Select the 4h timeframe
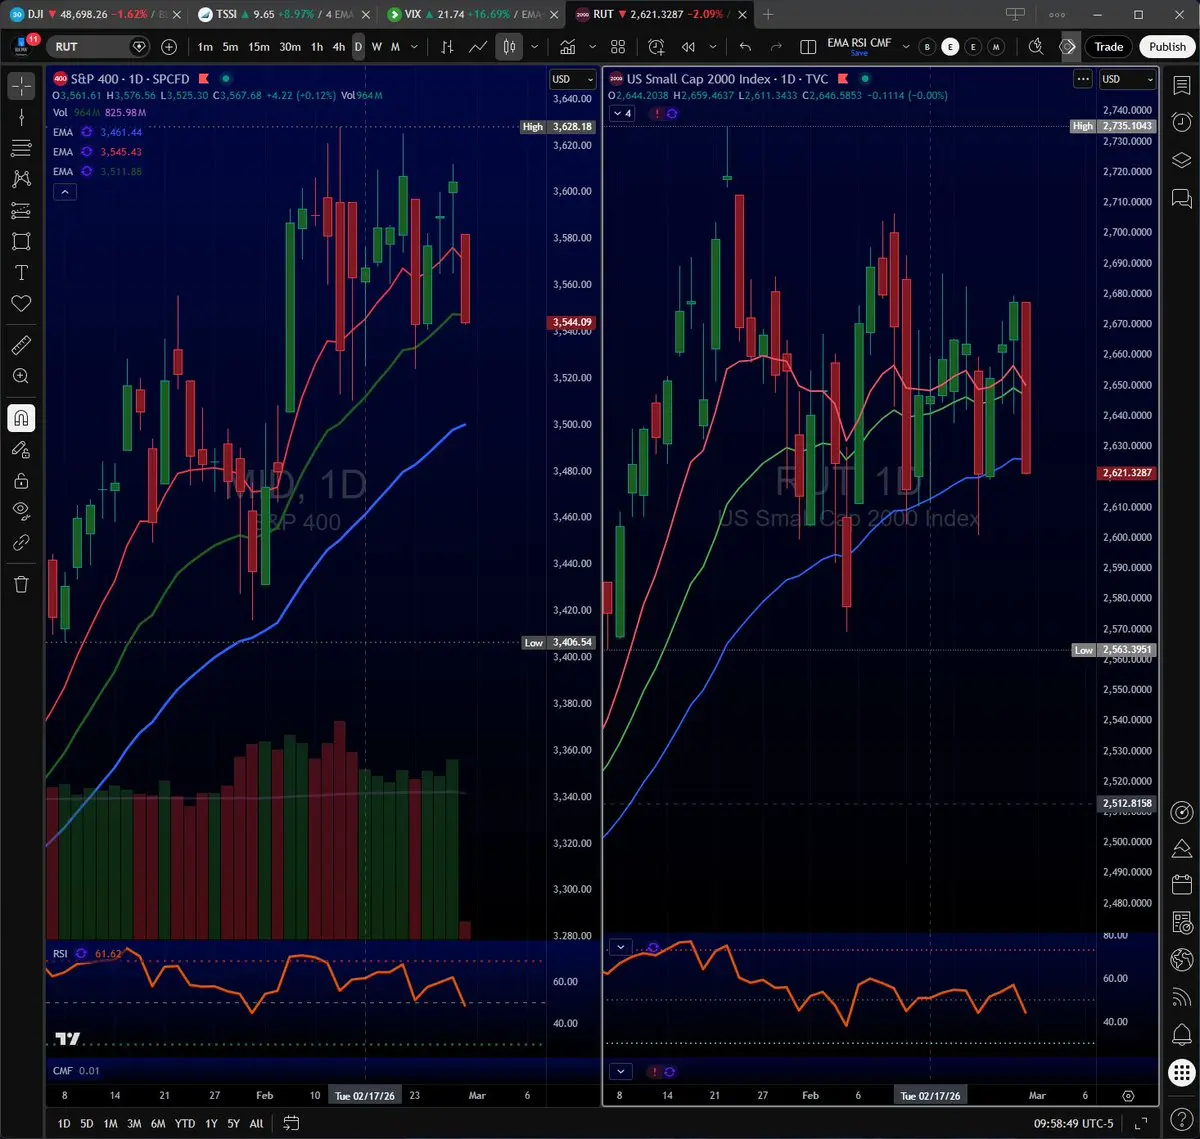 click(x=339, y=47)
